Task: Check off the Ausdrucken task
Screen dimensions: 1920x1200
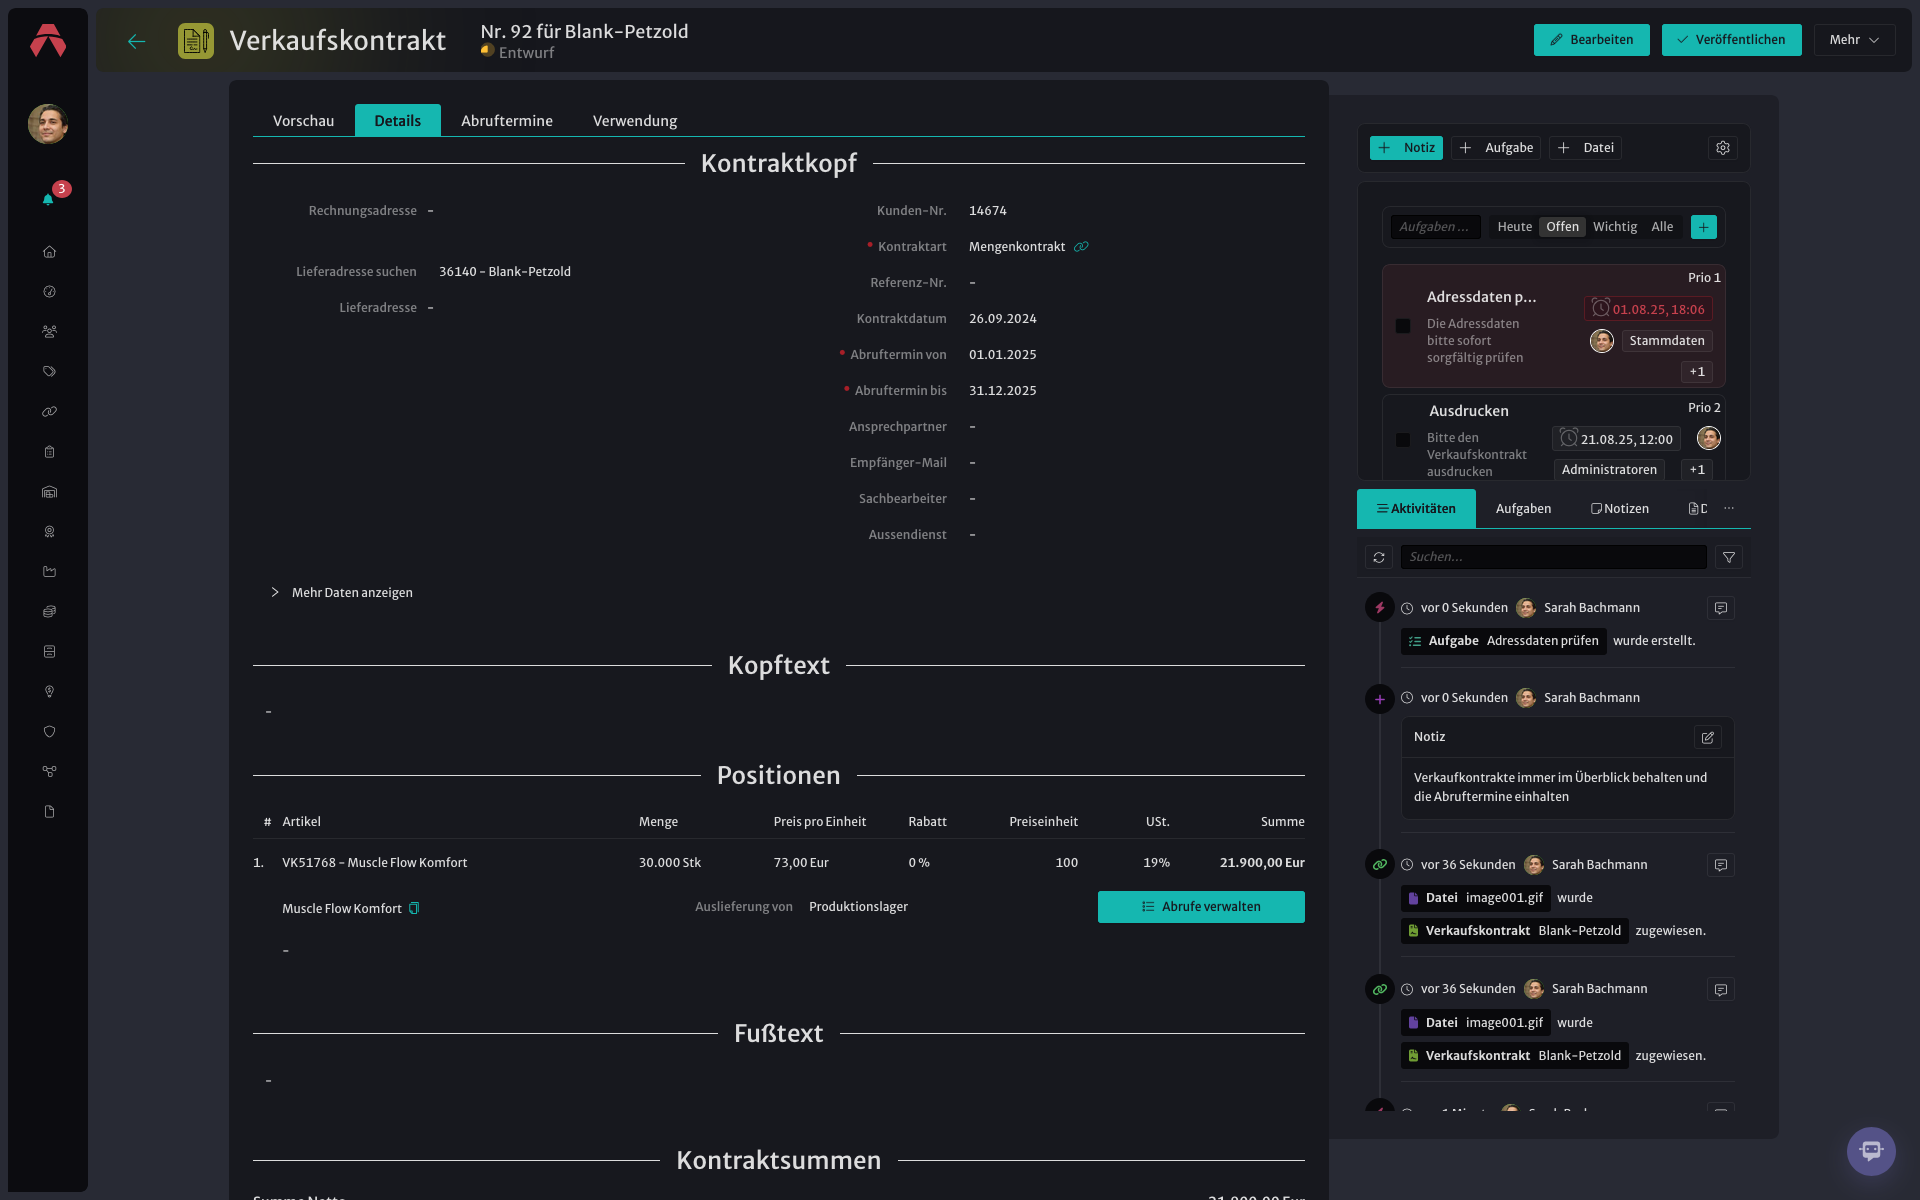Action: click(1403, 440)
